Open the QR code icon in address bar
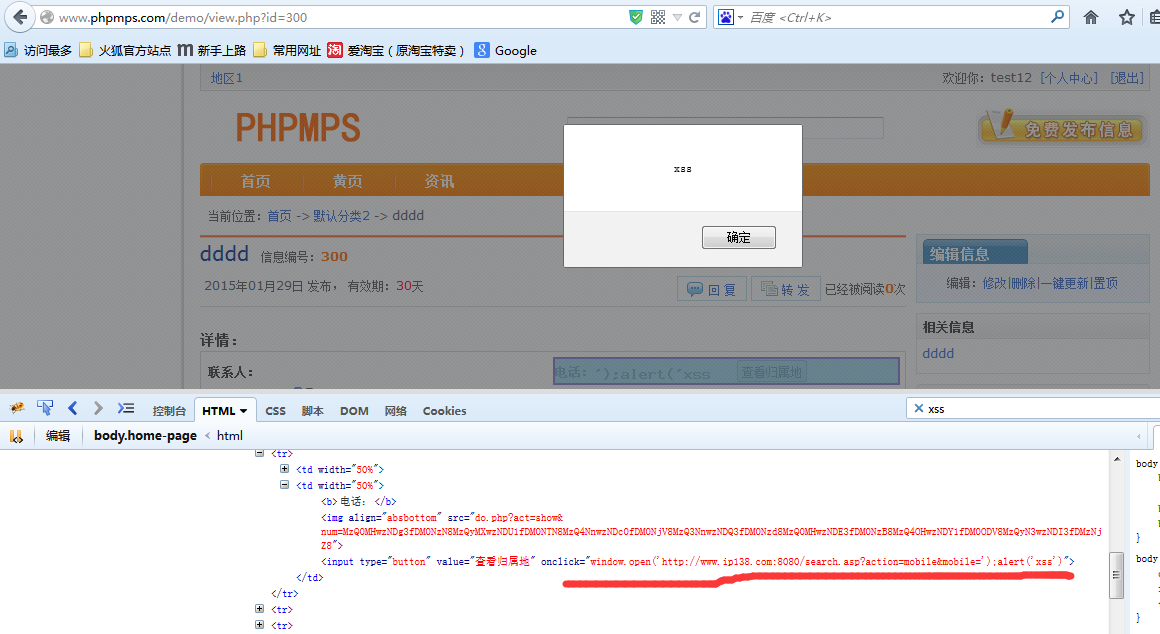Screen dimensions: 1160x634 658,17
